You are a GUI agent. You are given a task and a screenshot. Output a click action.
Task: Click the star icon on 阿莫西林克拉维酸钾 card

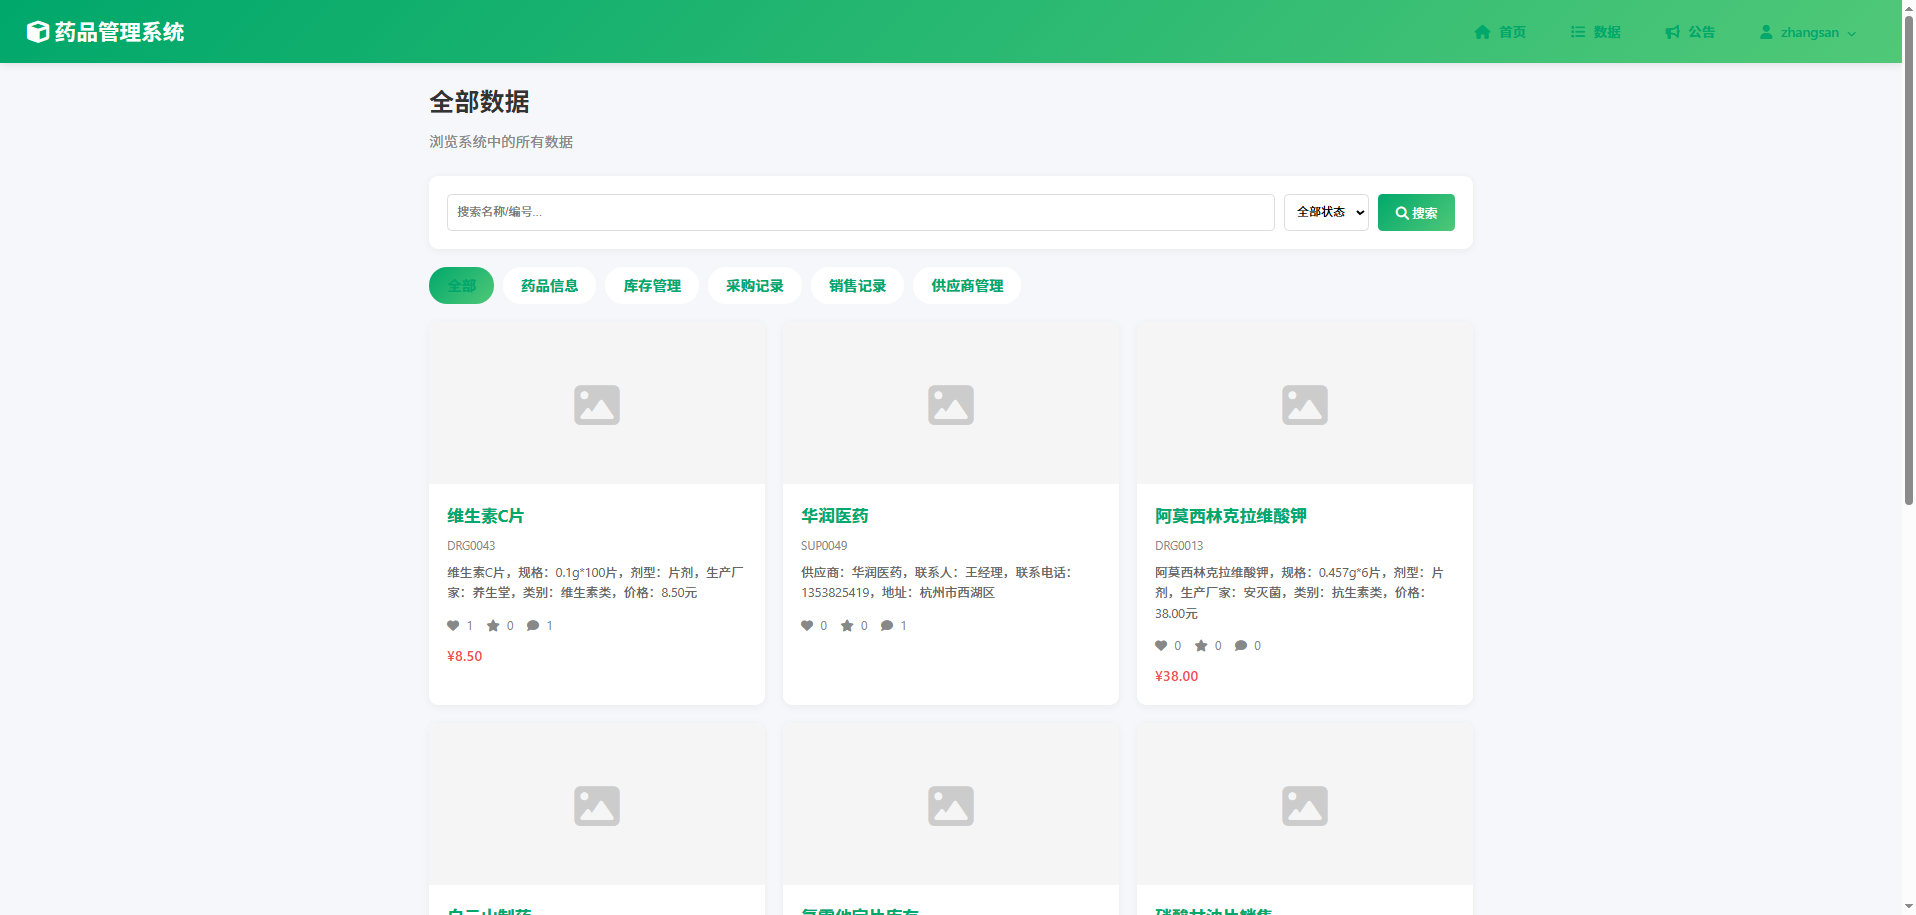[x=1201, y=646]
